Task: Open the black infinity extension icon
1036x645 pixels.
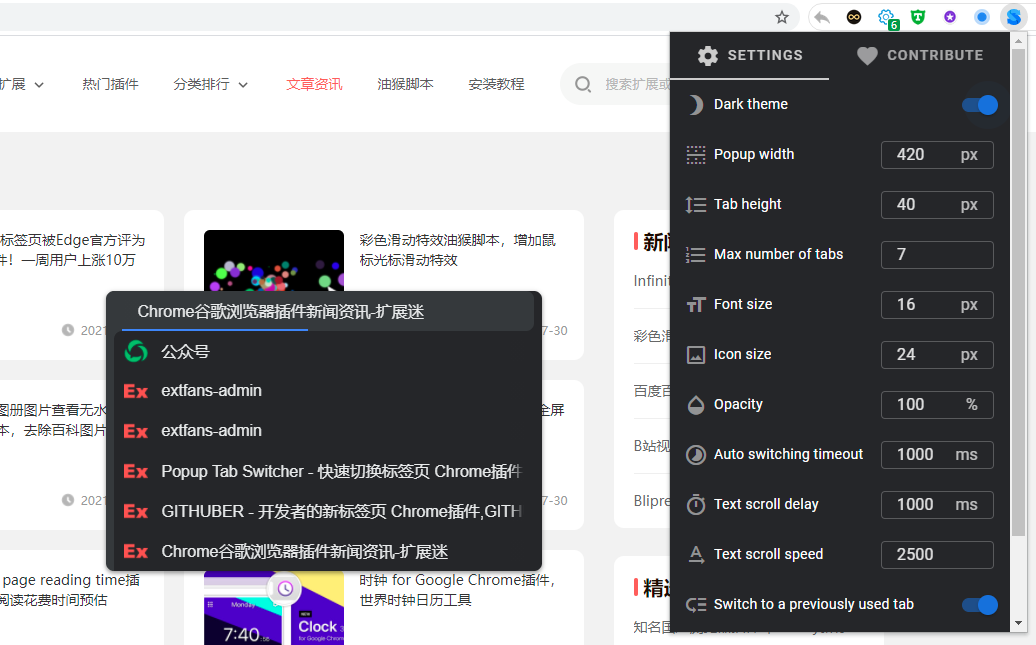Action: click(854, 17)
